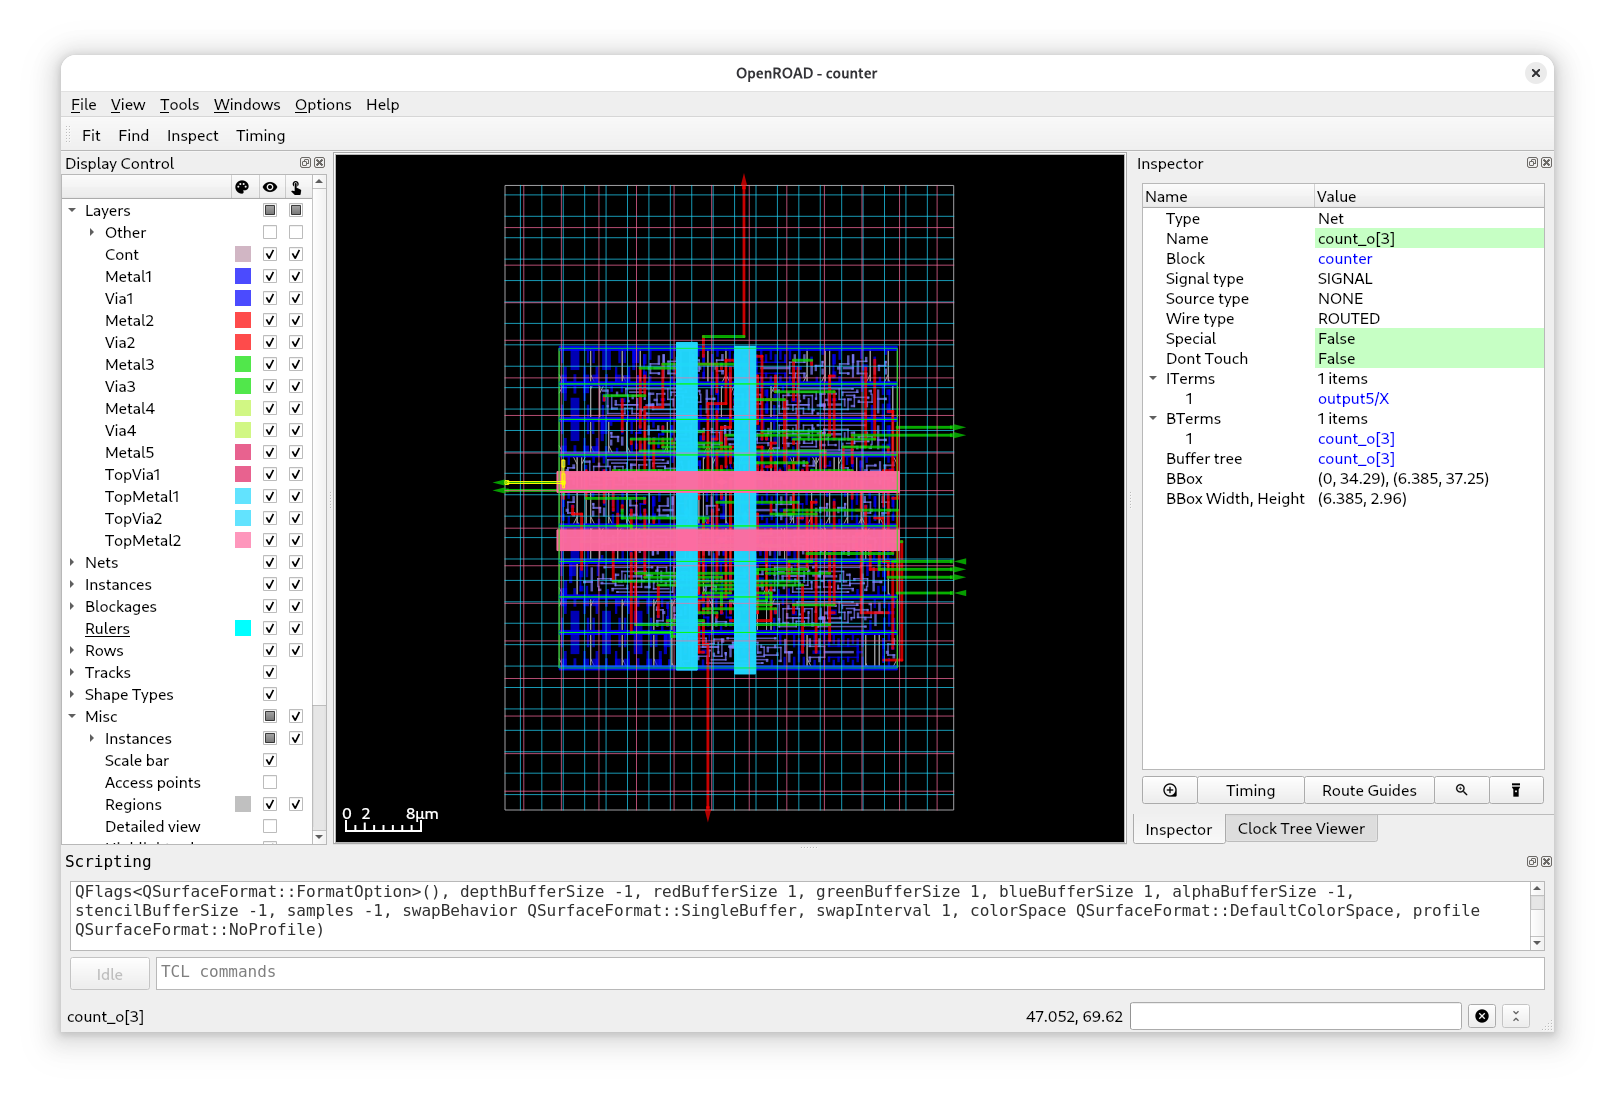Select the Inspector tab

pyautogui.click(x=1178, y=830)
